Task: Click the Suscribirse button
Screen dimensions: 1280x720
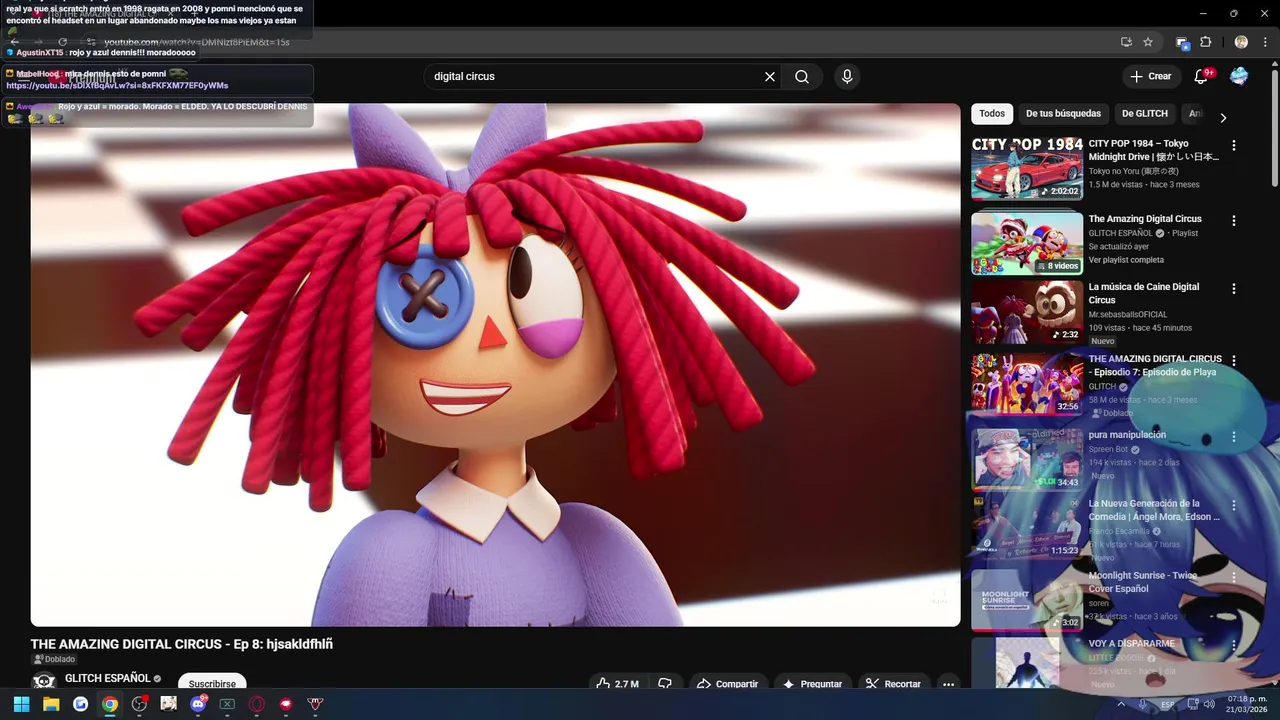Action: tap(212, 683)
